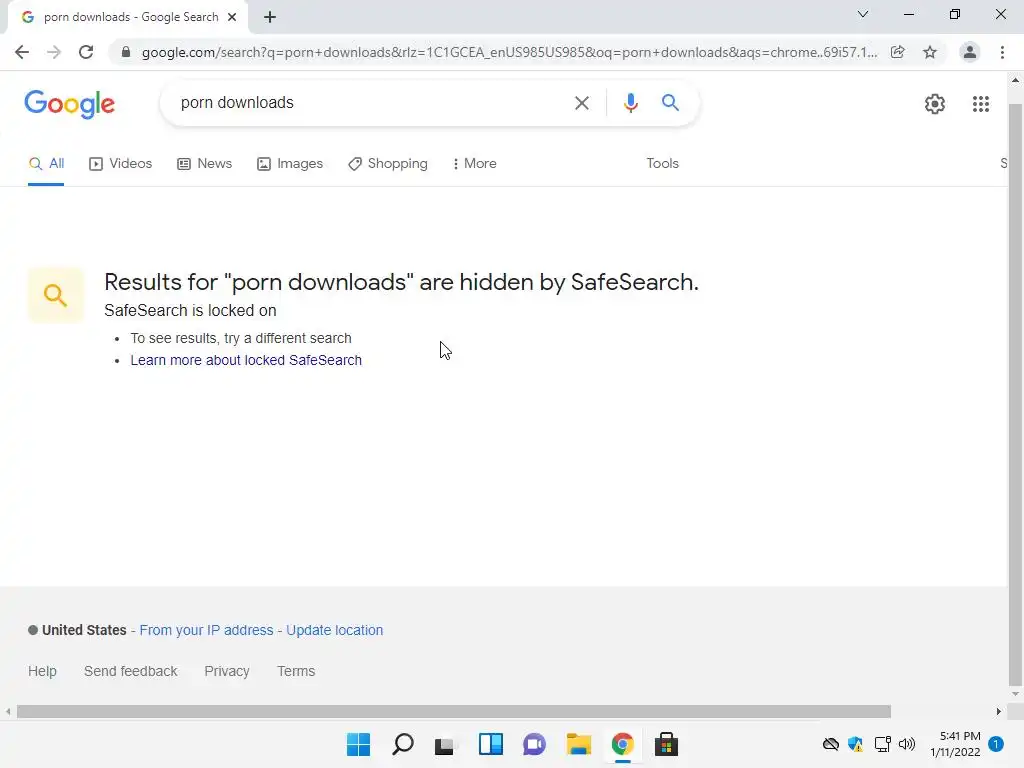Click the Update location link
Viewport: 1024px width, 768px height.
[334, 630]
